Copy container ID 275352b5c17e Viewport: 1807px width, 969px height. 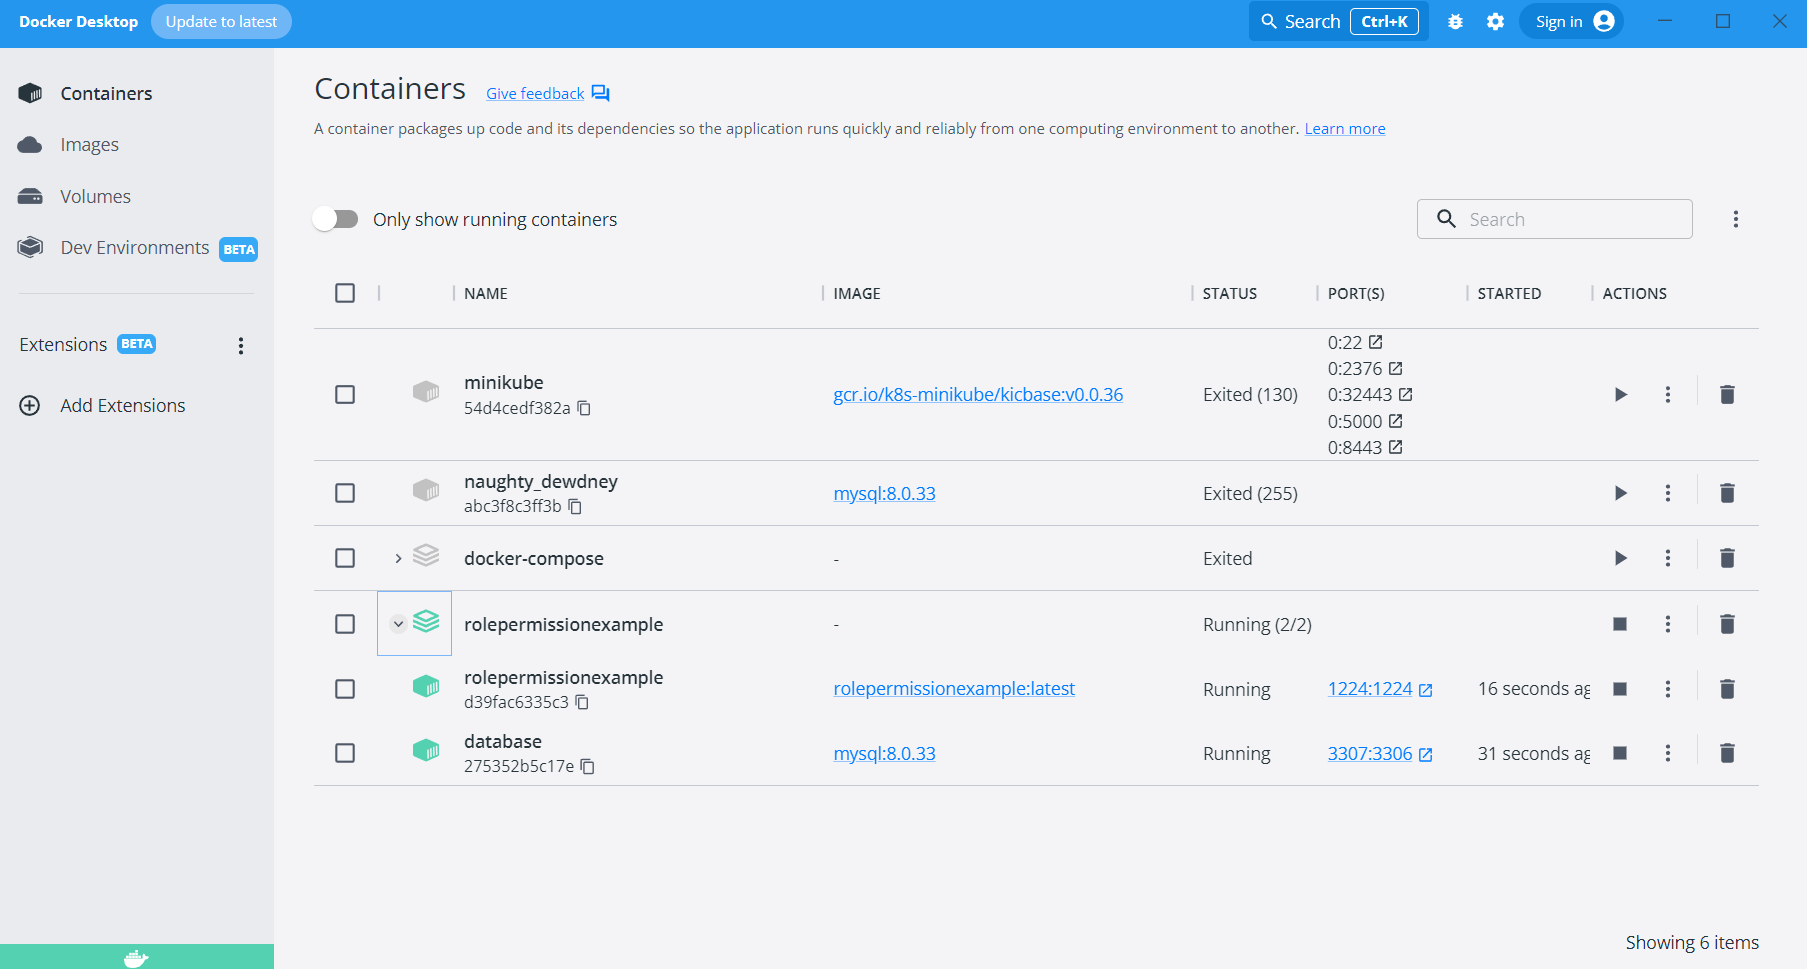point(588,766)
